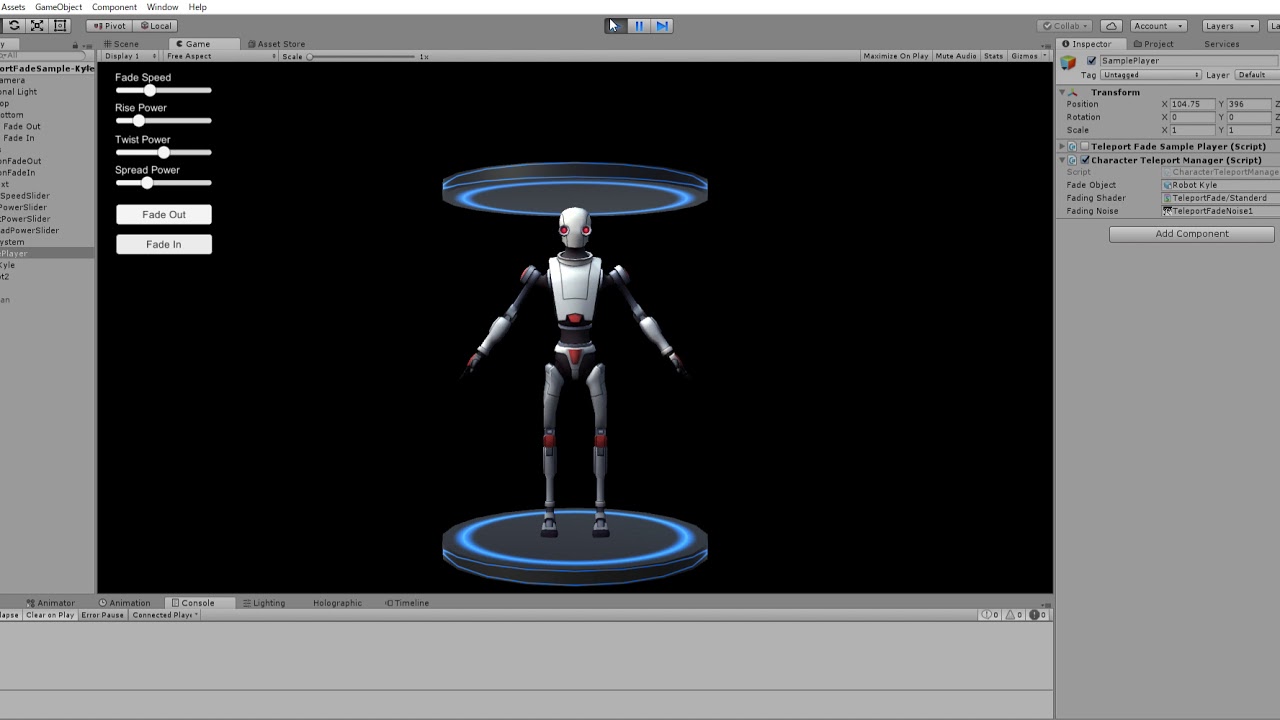Click the Fade Speed slider handle
Viewport: 1280px width, 720px height.
pos(150,91)
